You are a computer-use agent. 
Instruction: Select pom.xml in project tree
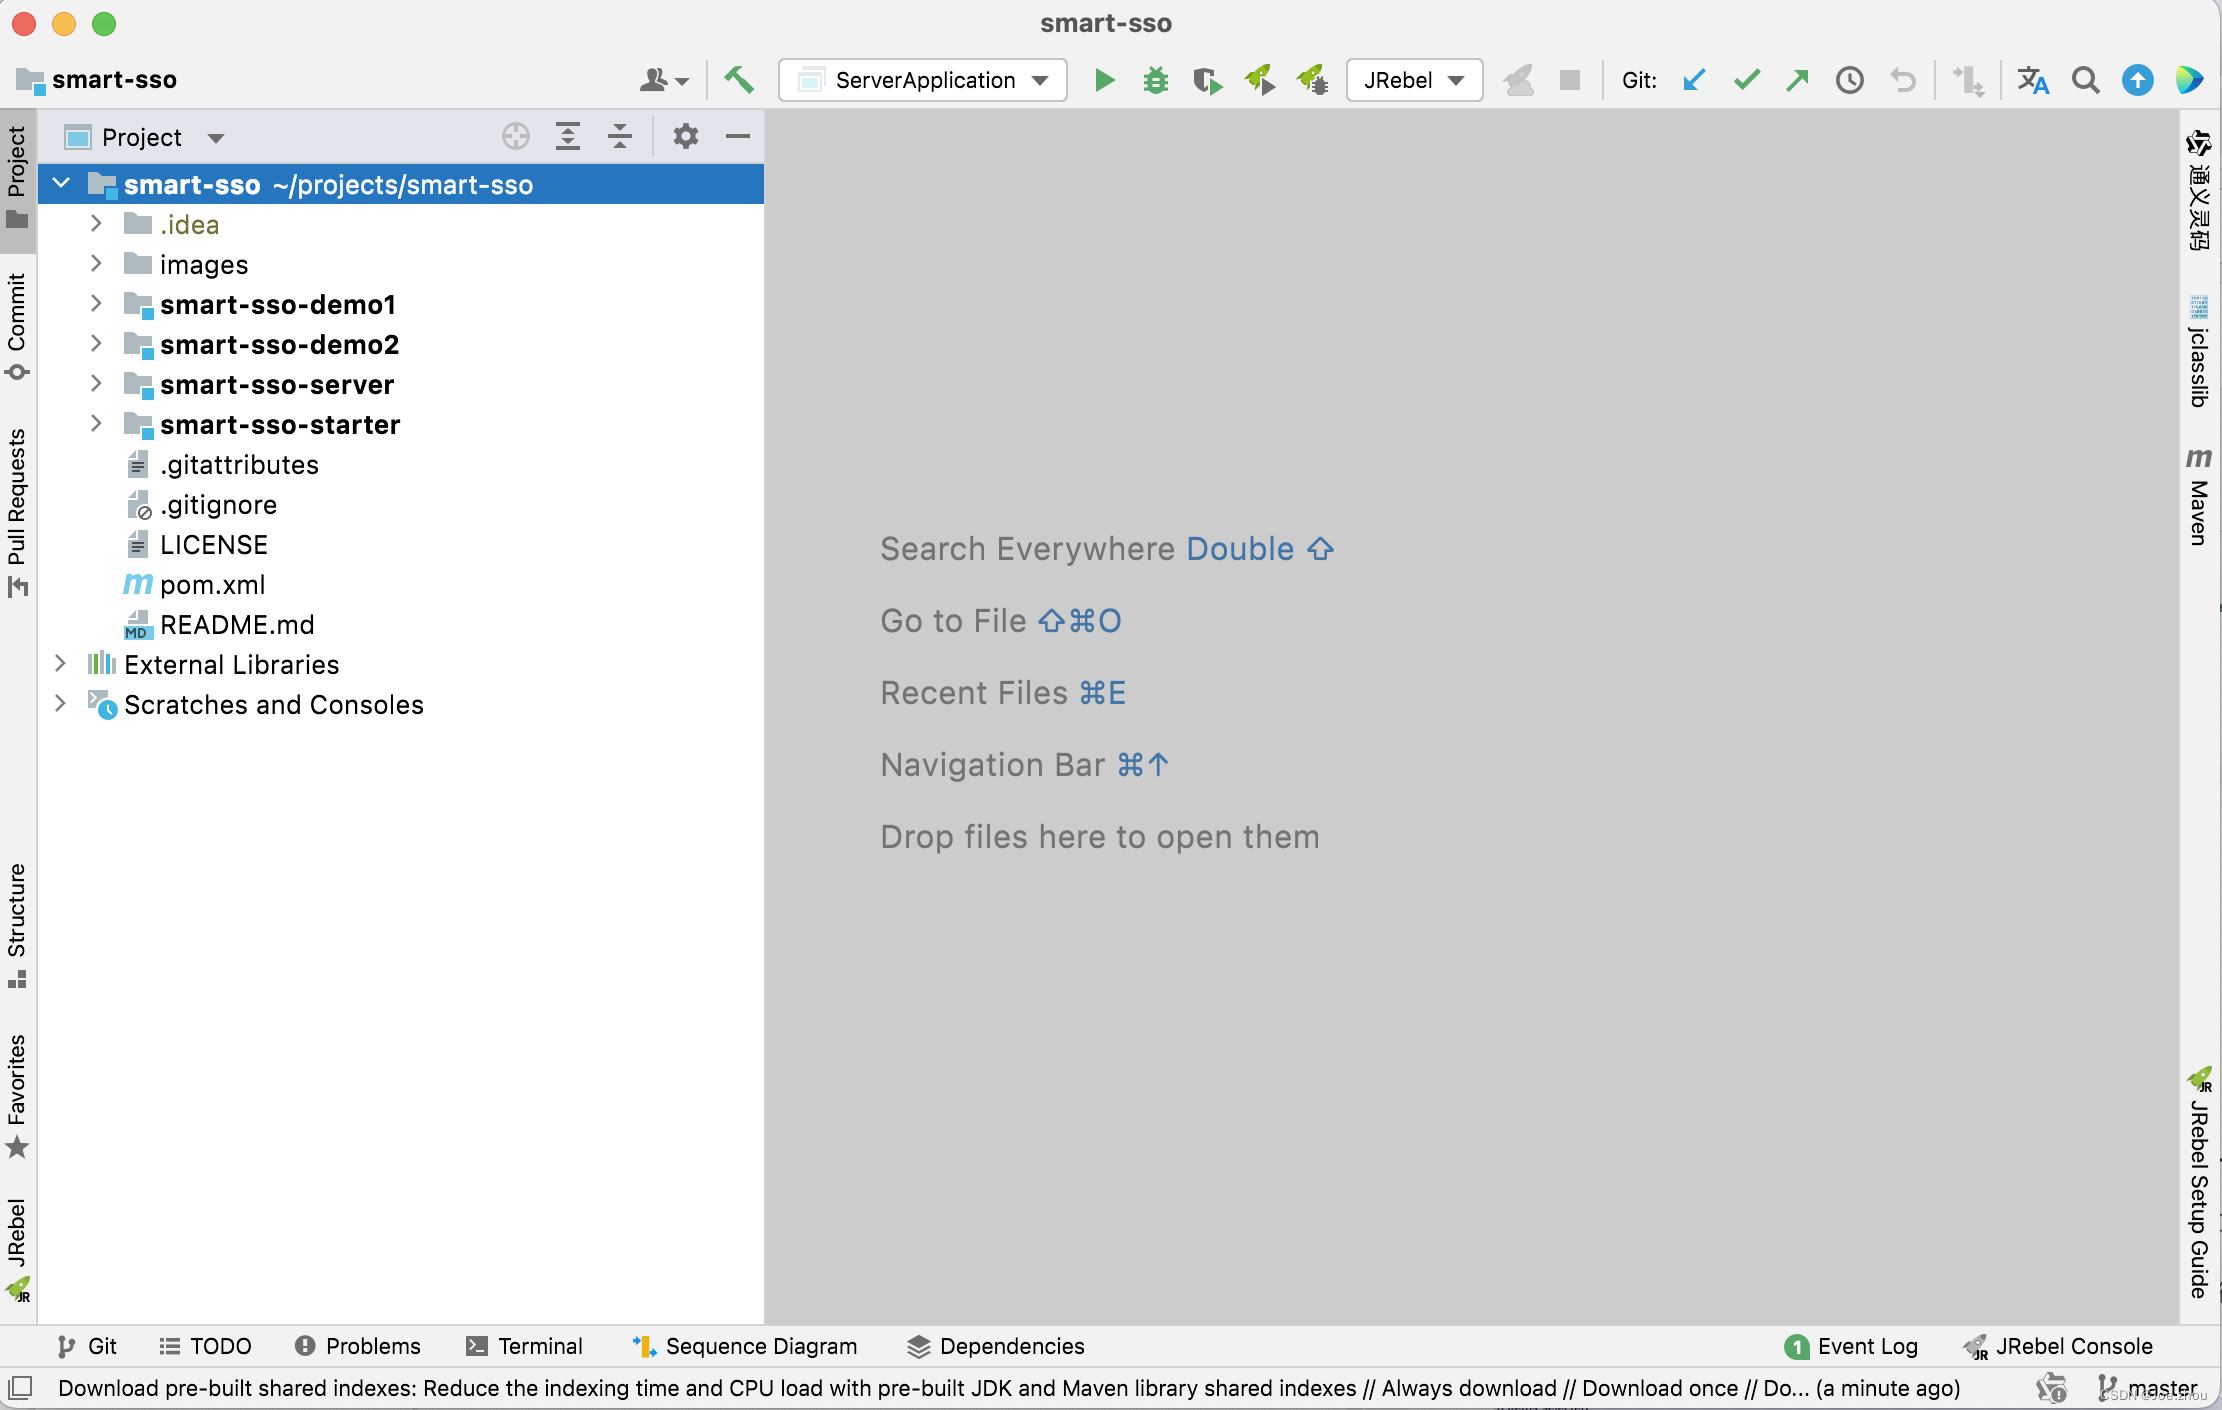click(x=212, y=585)
